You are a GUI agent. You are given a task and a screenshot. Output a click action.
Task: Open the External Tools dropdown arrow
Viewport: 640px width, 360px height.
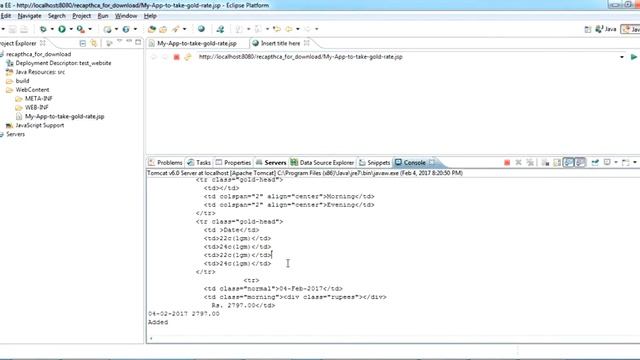click(x=90, y=29)
